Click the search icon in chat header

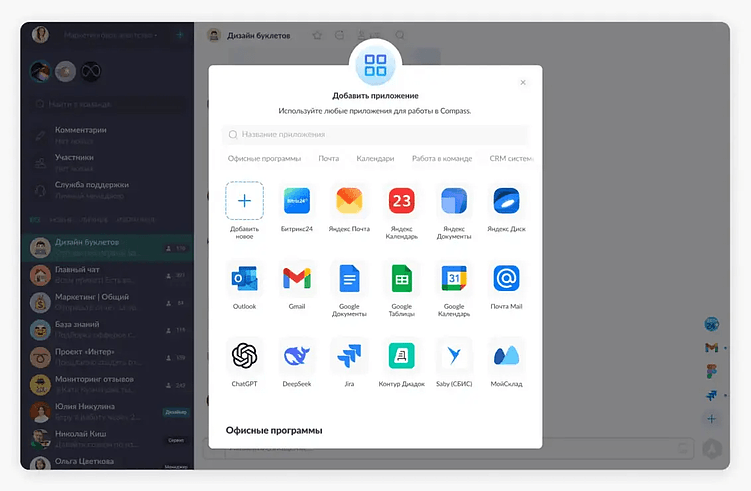(400, 35)
